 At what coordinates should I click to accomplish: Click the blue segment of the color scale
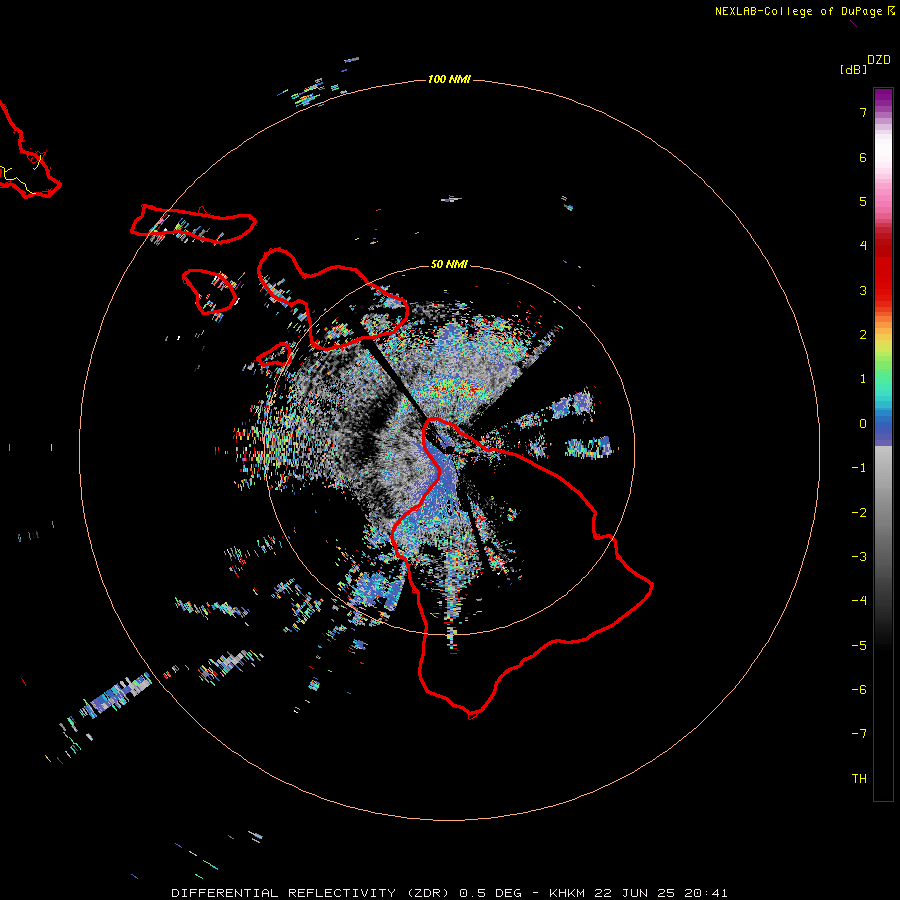point(883,428)
